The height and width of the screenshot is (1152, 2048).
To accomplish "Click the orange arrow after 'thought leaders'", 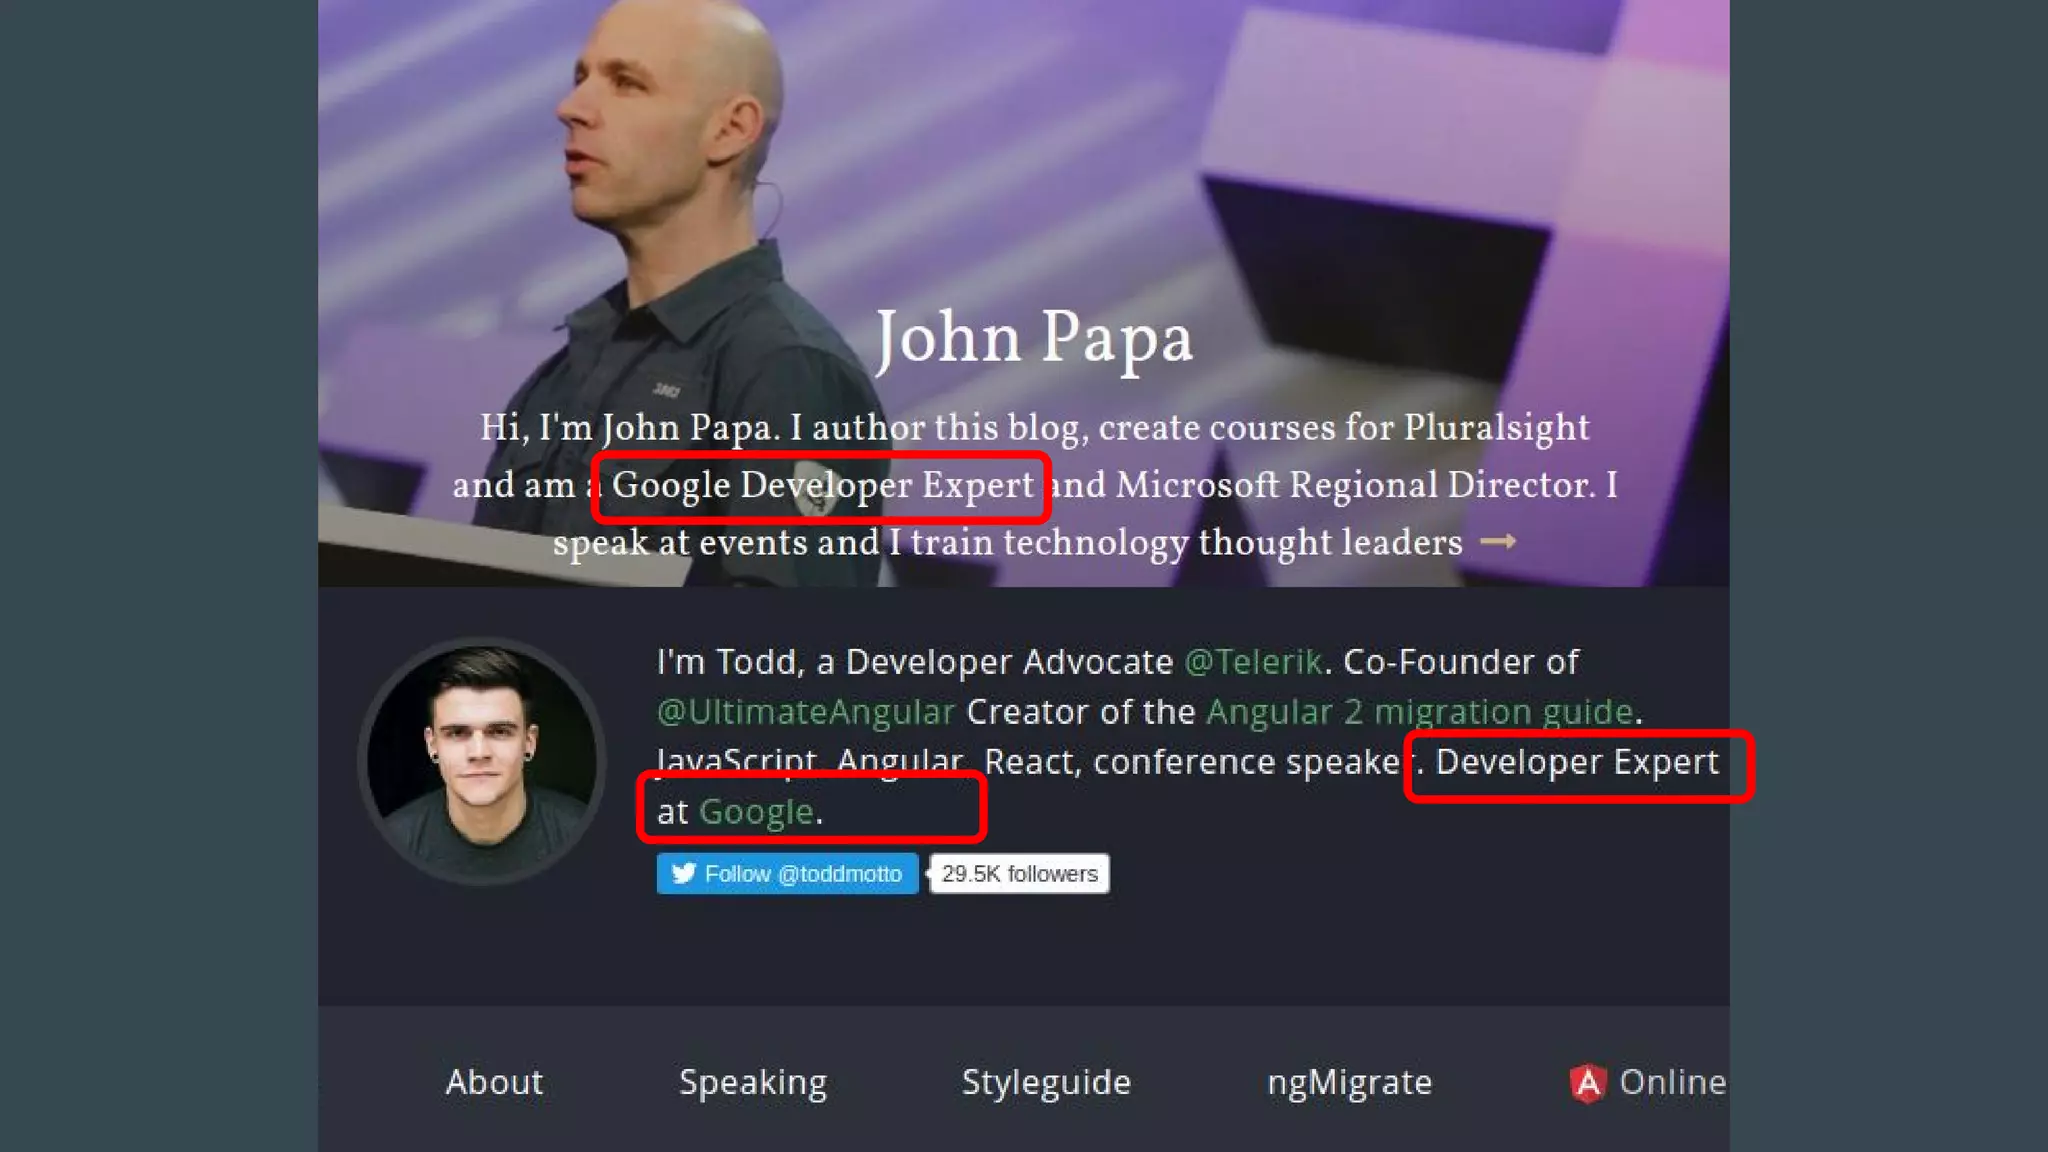I will [x=1497, y=541].
